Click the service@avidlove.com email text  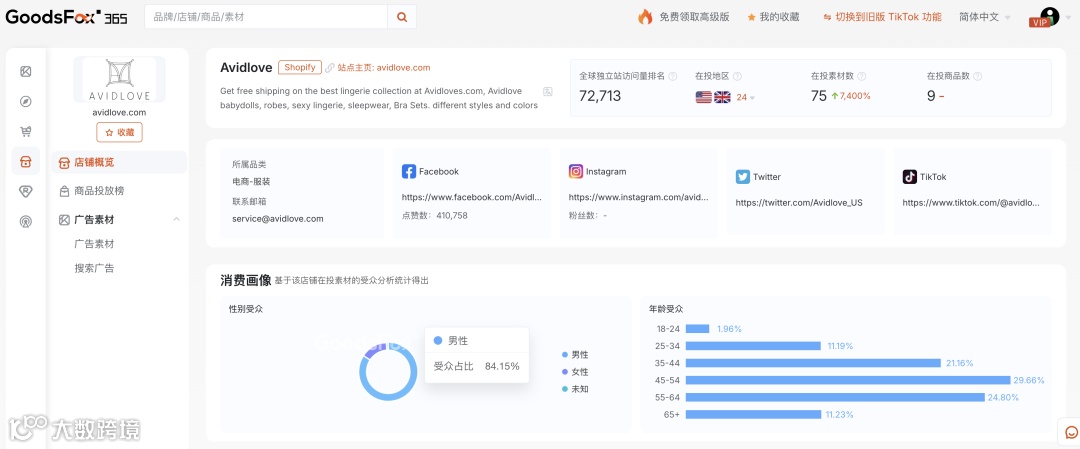278,219
